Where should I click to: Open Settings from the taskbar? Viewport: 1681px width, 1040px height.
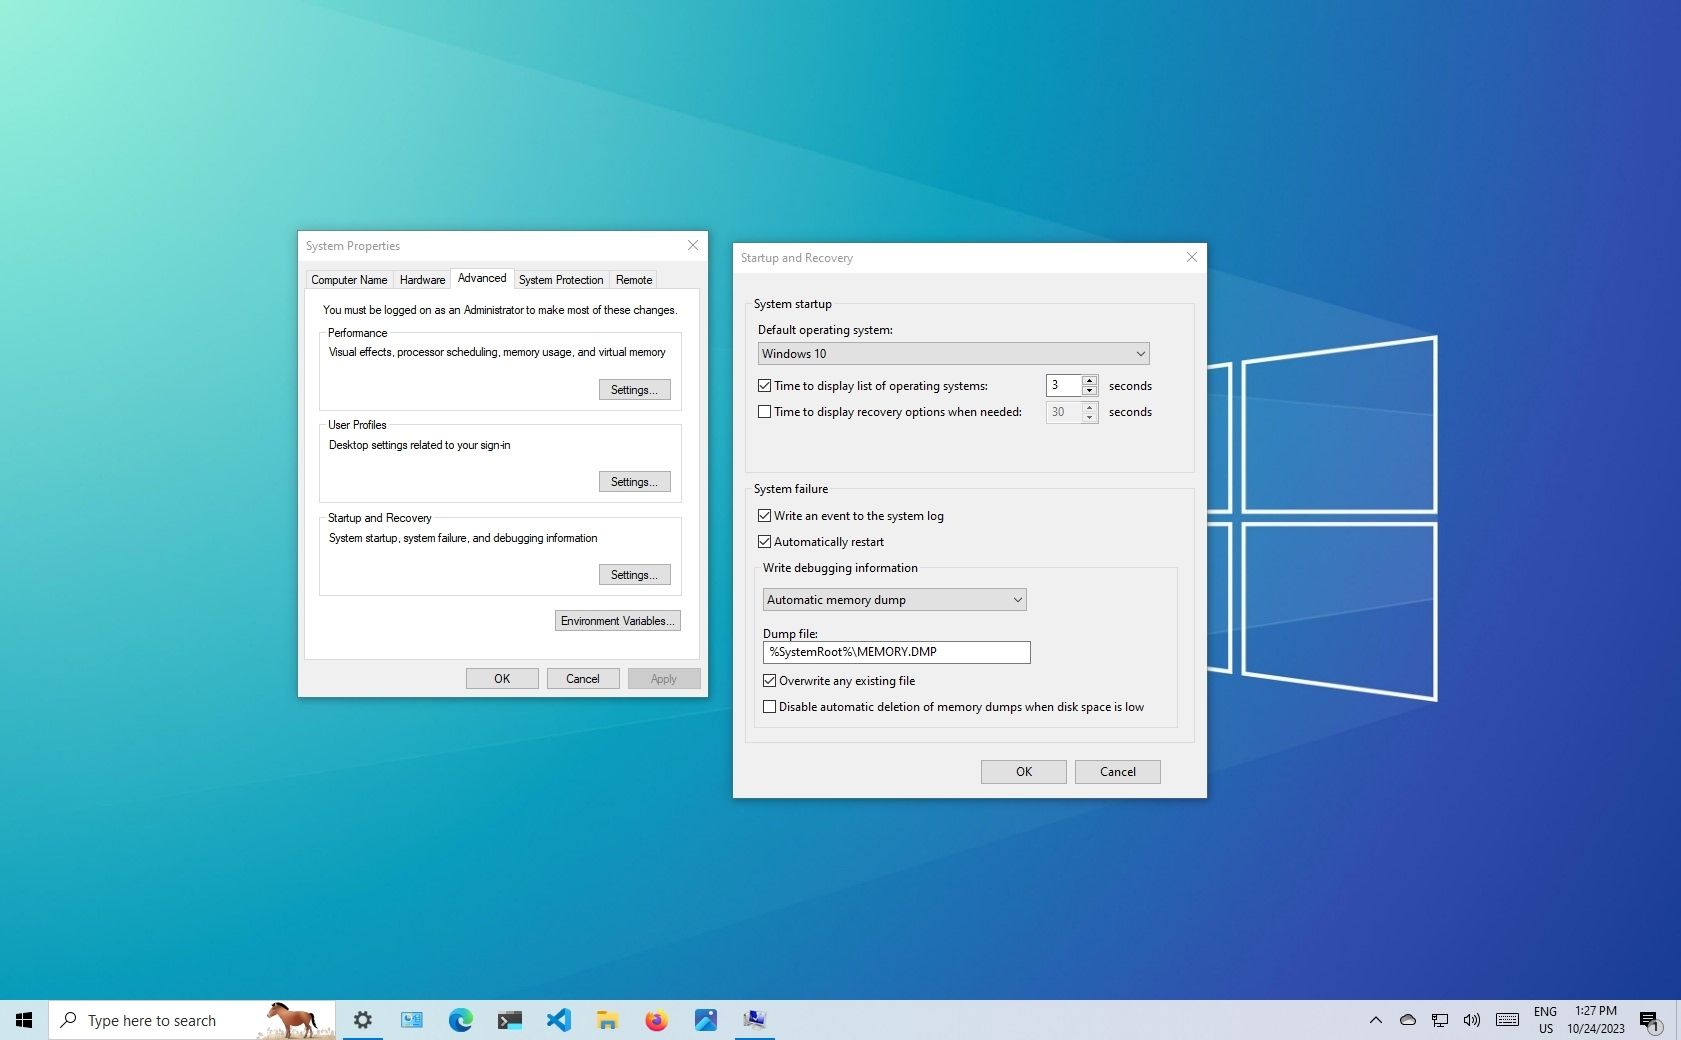pyautogui.click(x=362, y=1019)
